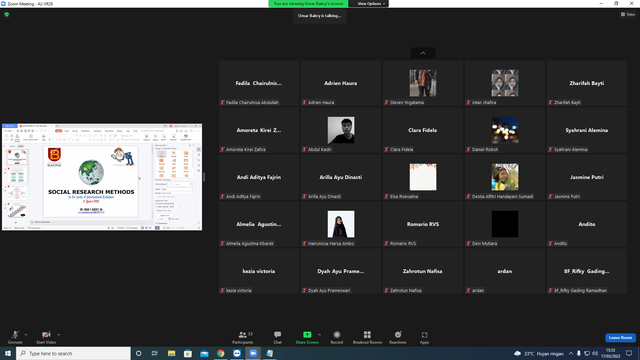Image resolution: width=640 pixels, height=360 pixels.
Task: Select Daniel Robot's video tile
Action: point(505,130)
